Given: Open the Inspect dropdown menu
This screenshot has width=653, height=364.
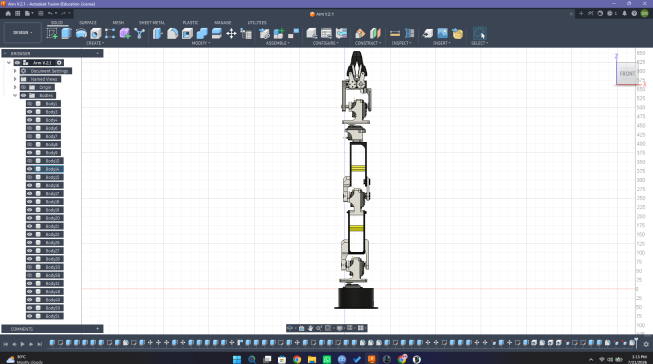Looking at the screenshot, I should (x=401, y=43).
